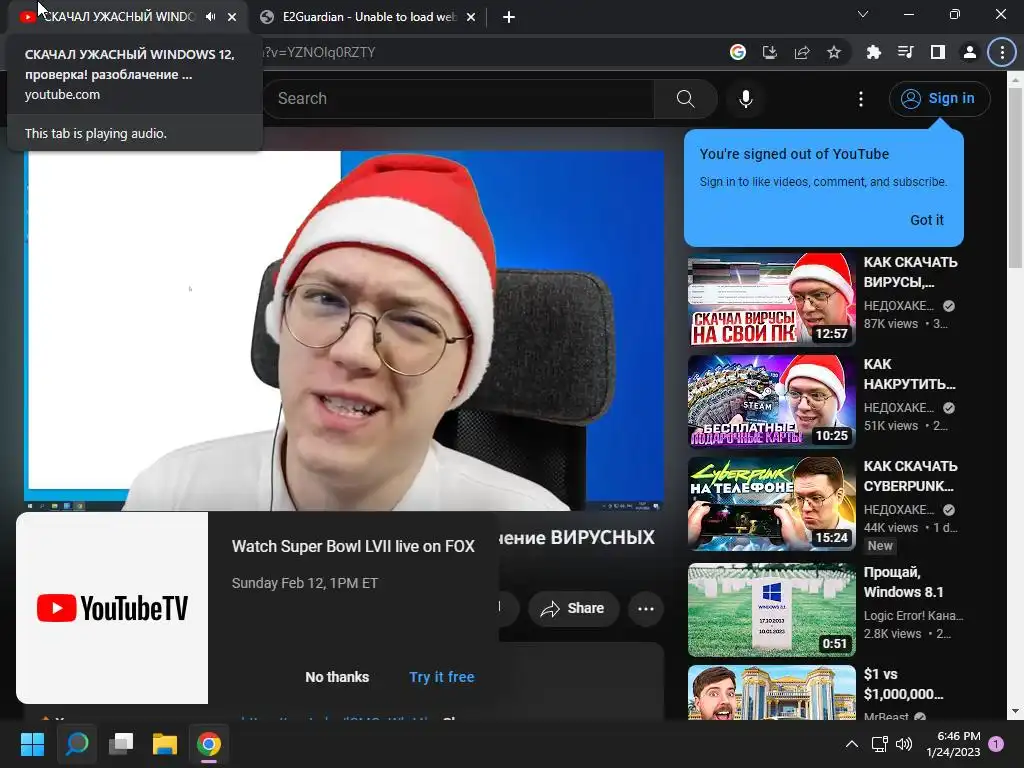This screenshot has width=1024, height=768.
Task: Click Try it free for YouTube TV
Action: point(442,677)
